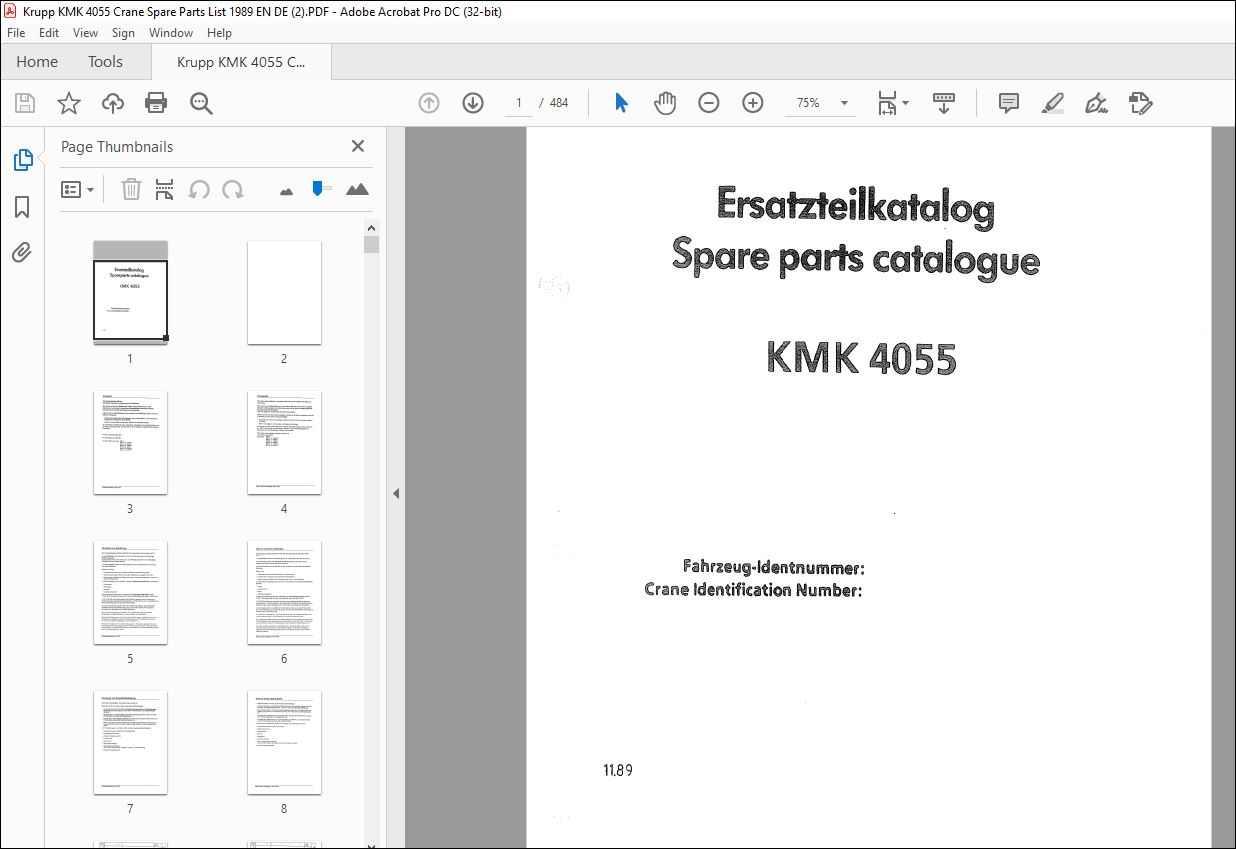Reduce thumbnail size with small mountain icon

click(x=286, y=190)
